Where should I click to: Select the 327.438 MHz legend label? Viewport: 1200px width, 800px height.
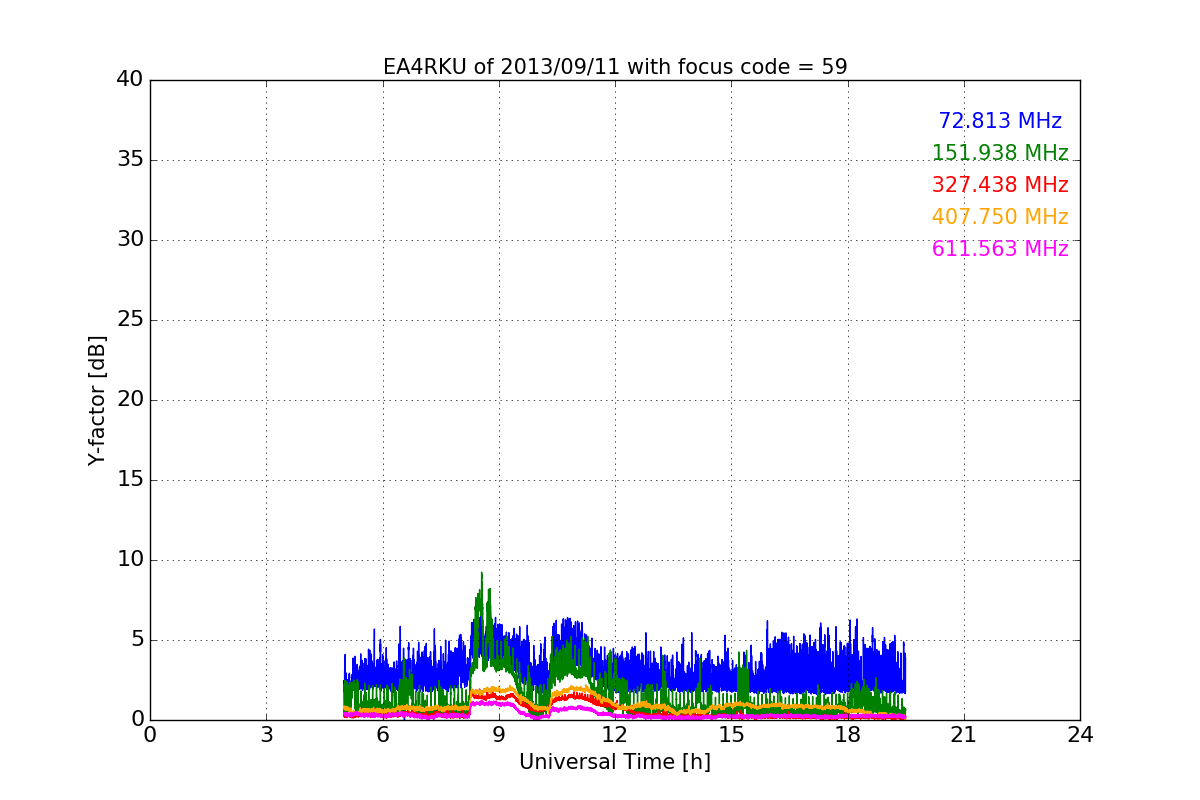[1000, 185]
